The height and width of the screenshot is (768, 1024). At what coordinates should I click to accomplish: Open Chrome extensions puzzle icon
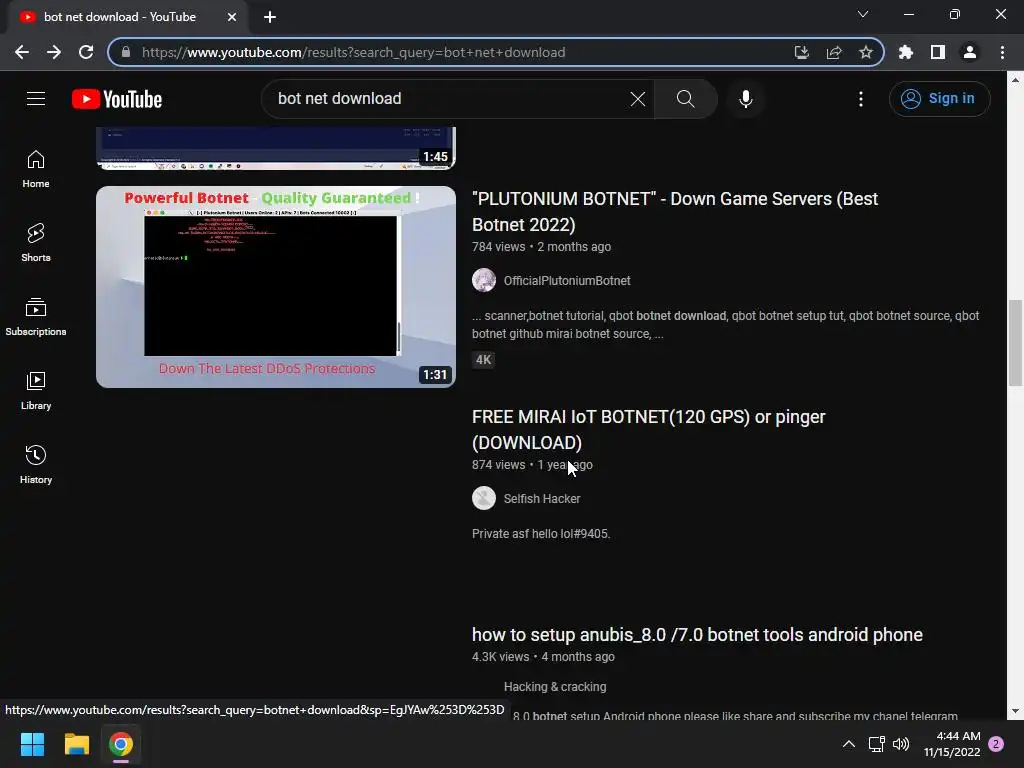pos(906,52)
